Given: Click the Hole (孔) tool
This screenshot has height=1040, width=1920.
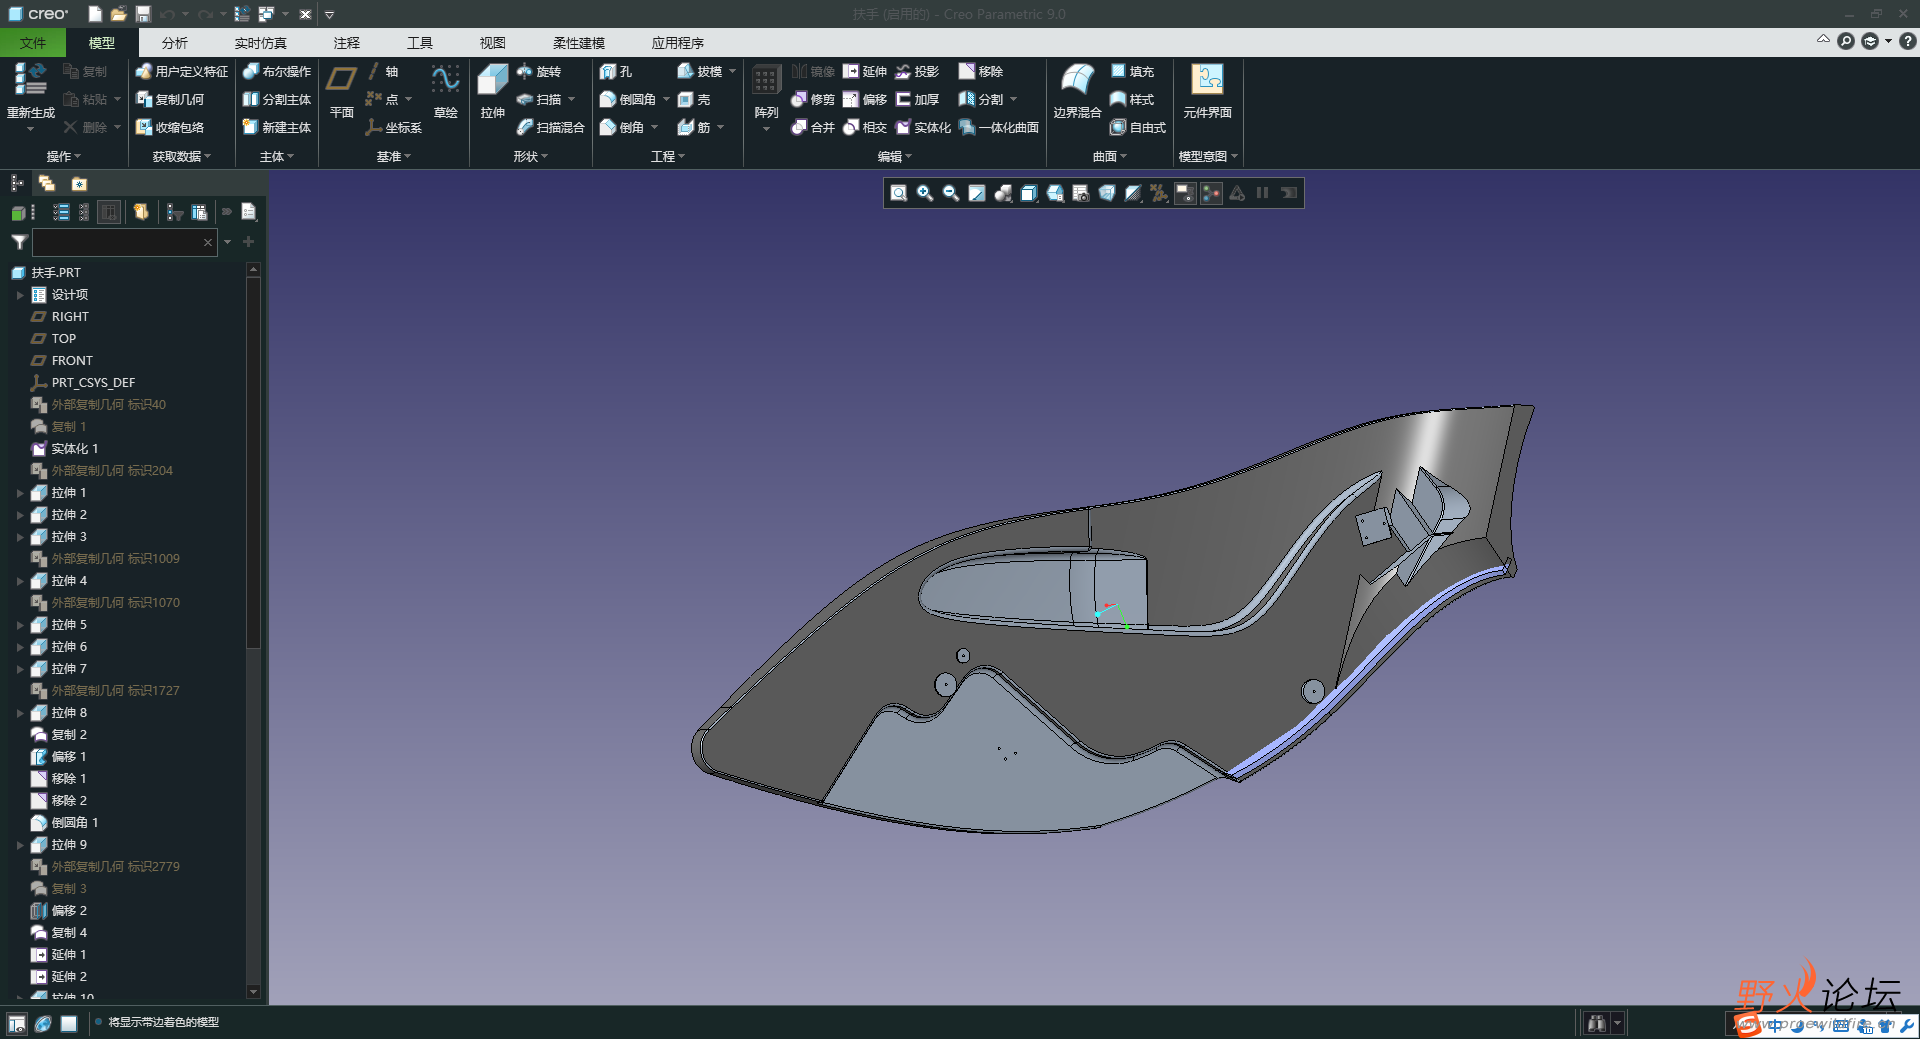Looking at the screenshot, I should click(x=616, y=72).
